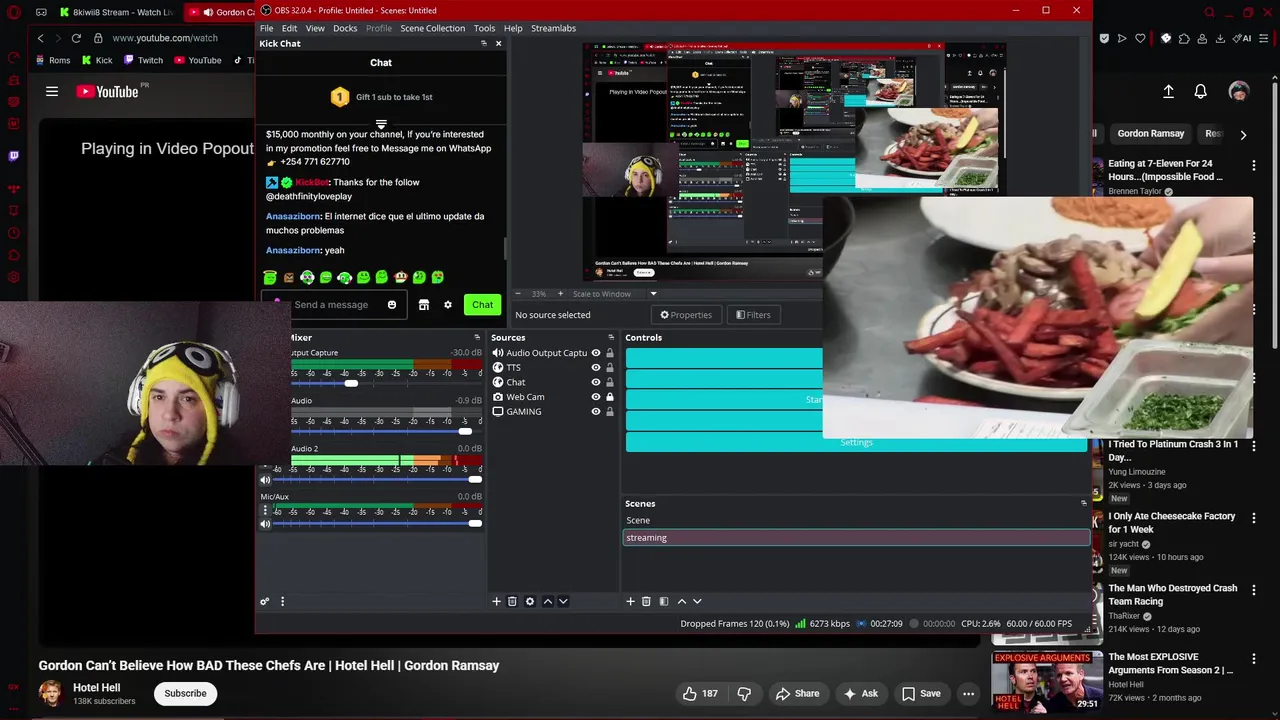This screenshot has width=1280, height=720.
Task: Hide the Chat source
Action: pos(596,382)
